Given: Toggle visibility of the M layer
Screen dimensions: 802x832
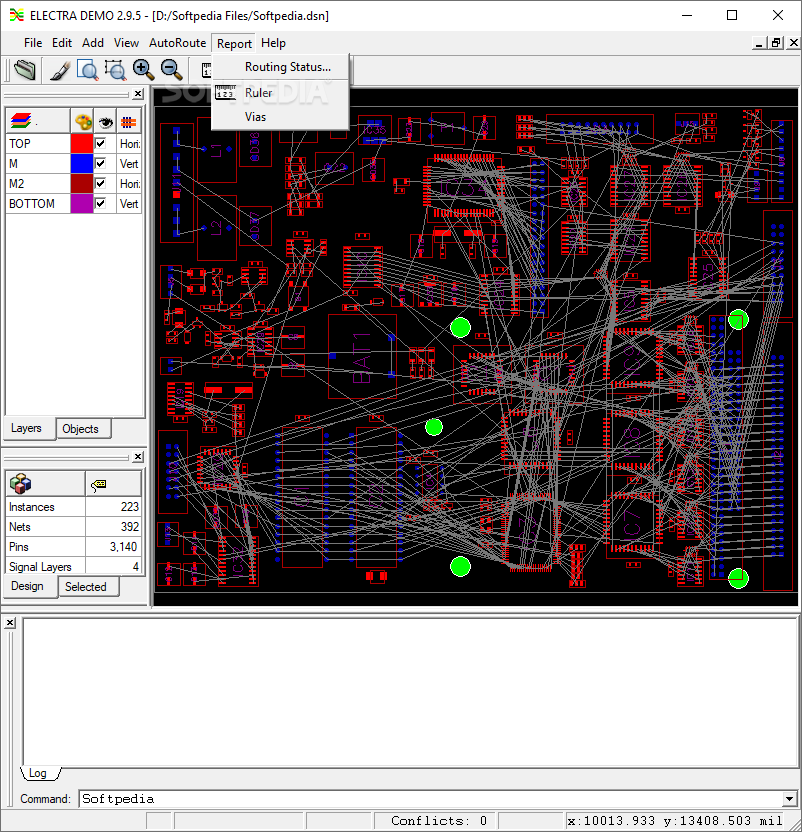Looking at the screenshot, I should pos(100,163).
